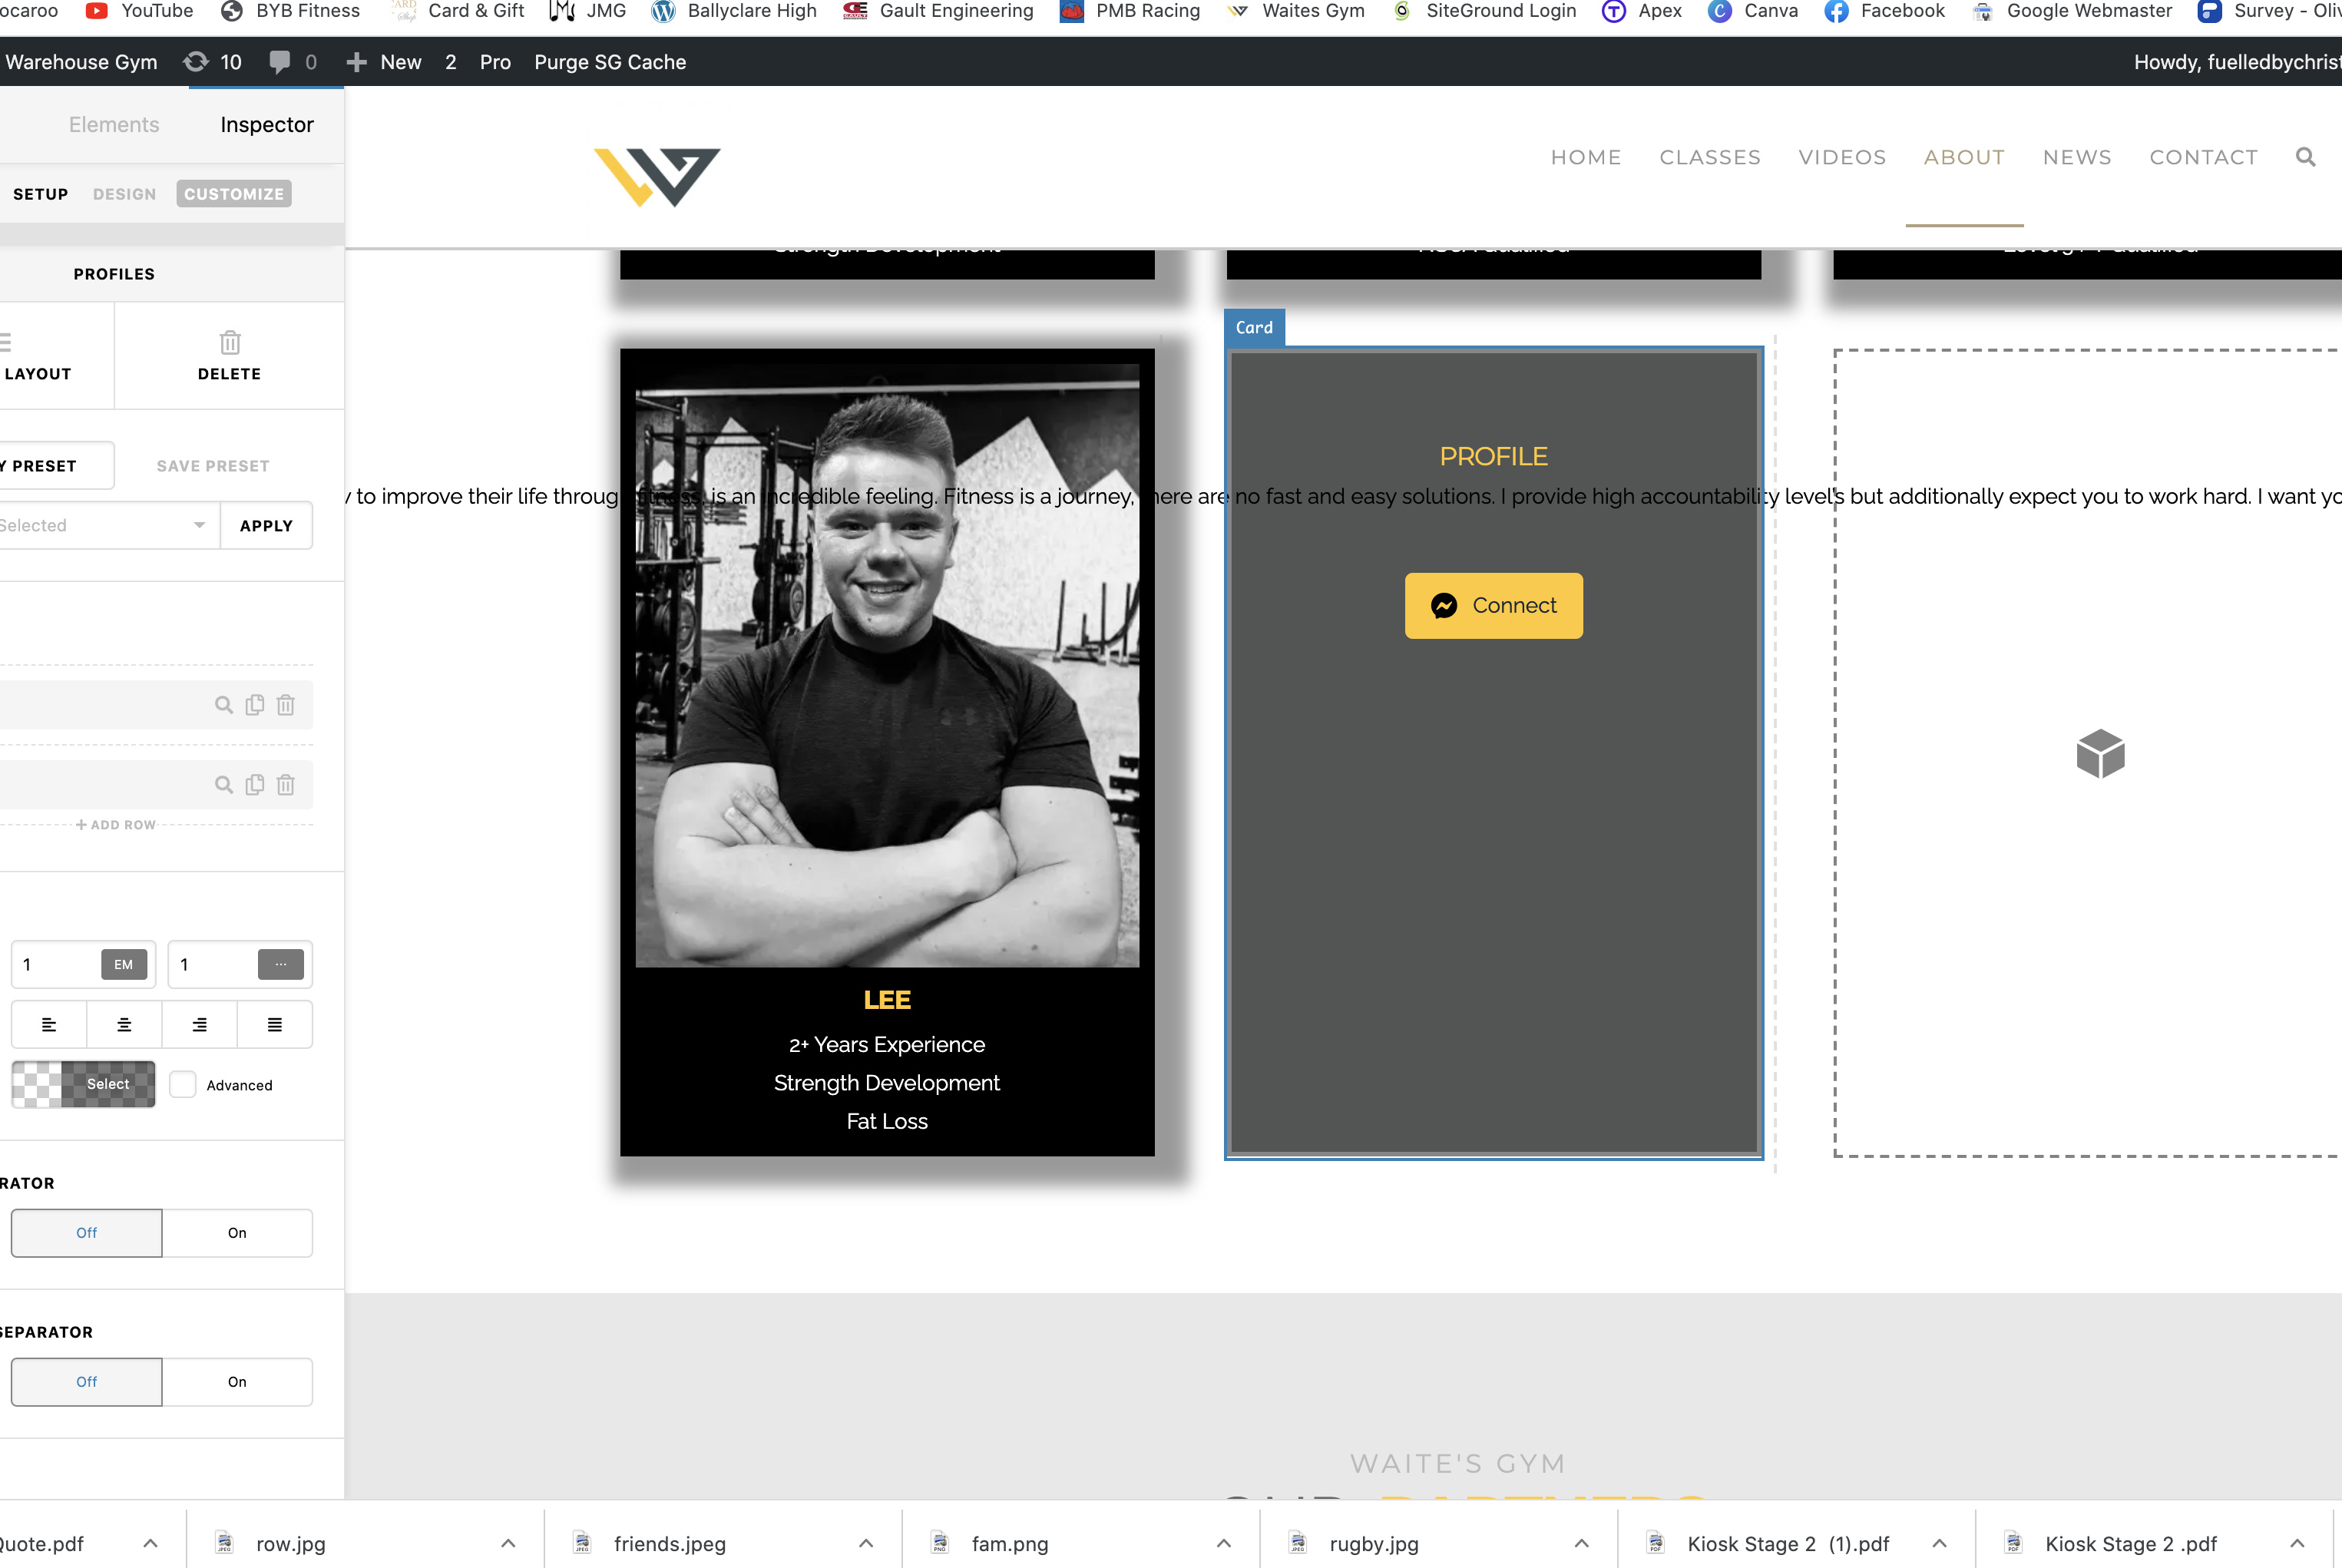Viewport: 2342px width, 1568px height.
Task: Switch to the Inspector tab
Action: tap(267, 125)
